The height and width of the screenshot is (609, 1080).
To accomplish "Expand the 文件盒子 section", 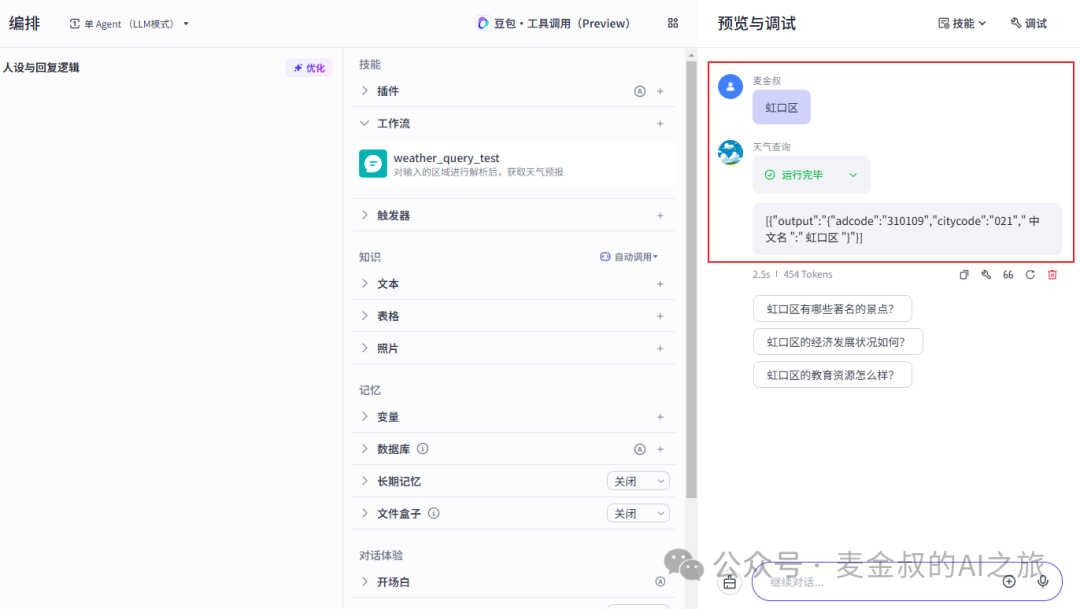I will [x=364, y=513].
